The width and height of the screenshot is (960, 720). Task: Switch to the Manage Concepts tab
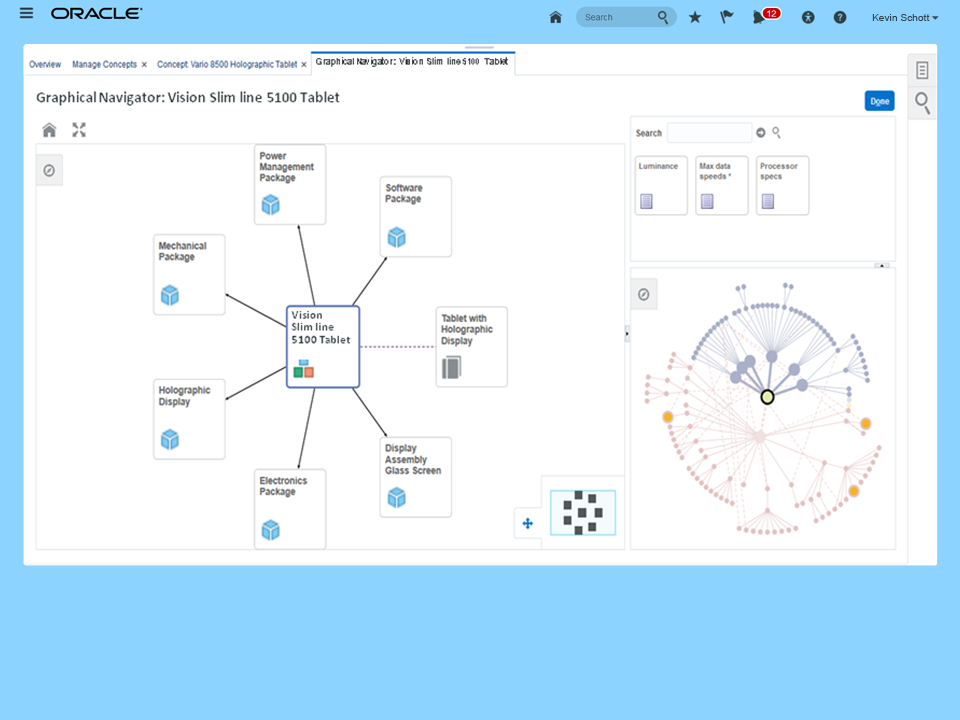(105, 64)
